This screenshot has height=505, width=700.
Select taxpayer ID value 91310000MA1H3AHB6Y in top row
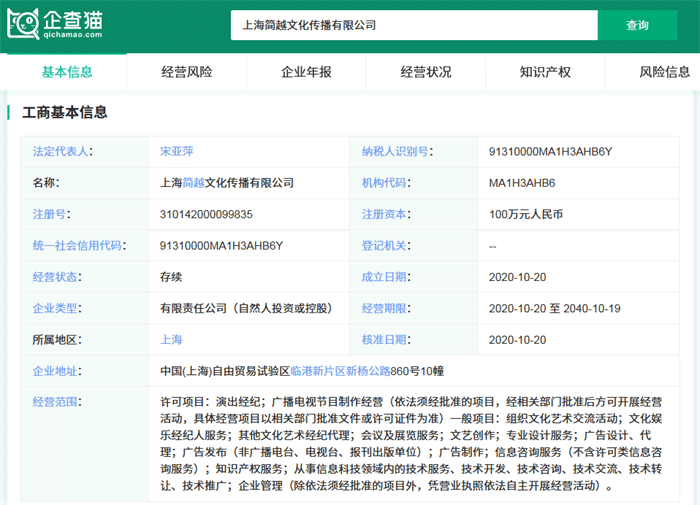[x=550, y=152]
